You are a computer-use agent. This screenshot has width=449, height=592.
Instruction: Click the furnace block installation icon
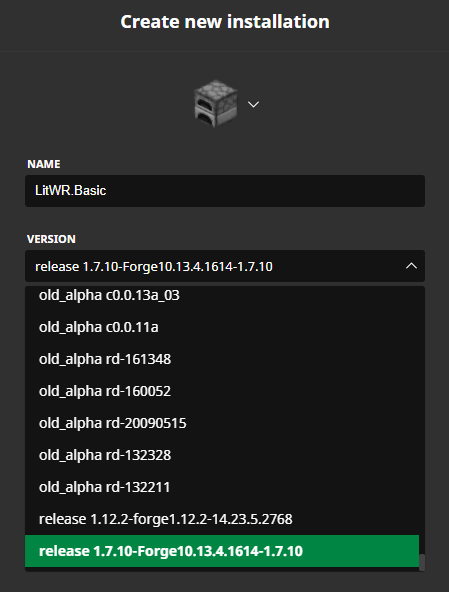click(216, 103)
